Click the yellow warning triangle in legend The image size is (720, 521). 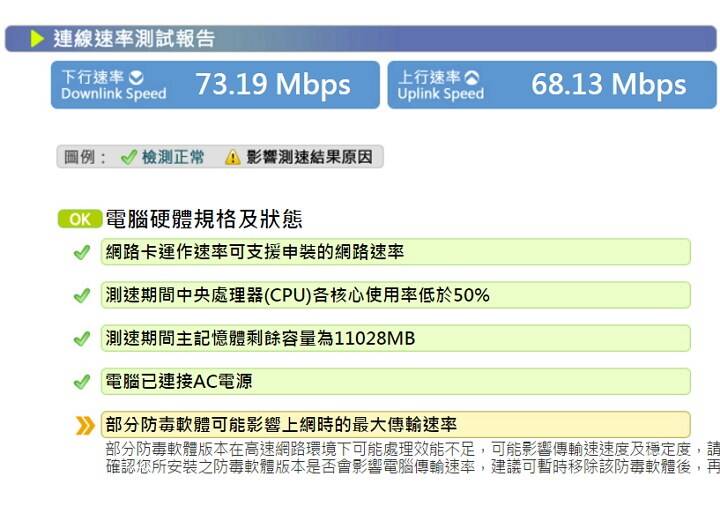(232, 158)
